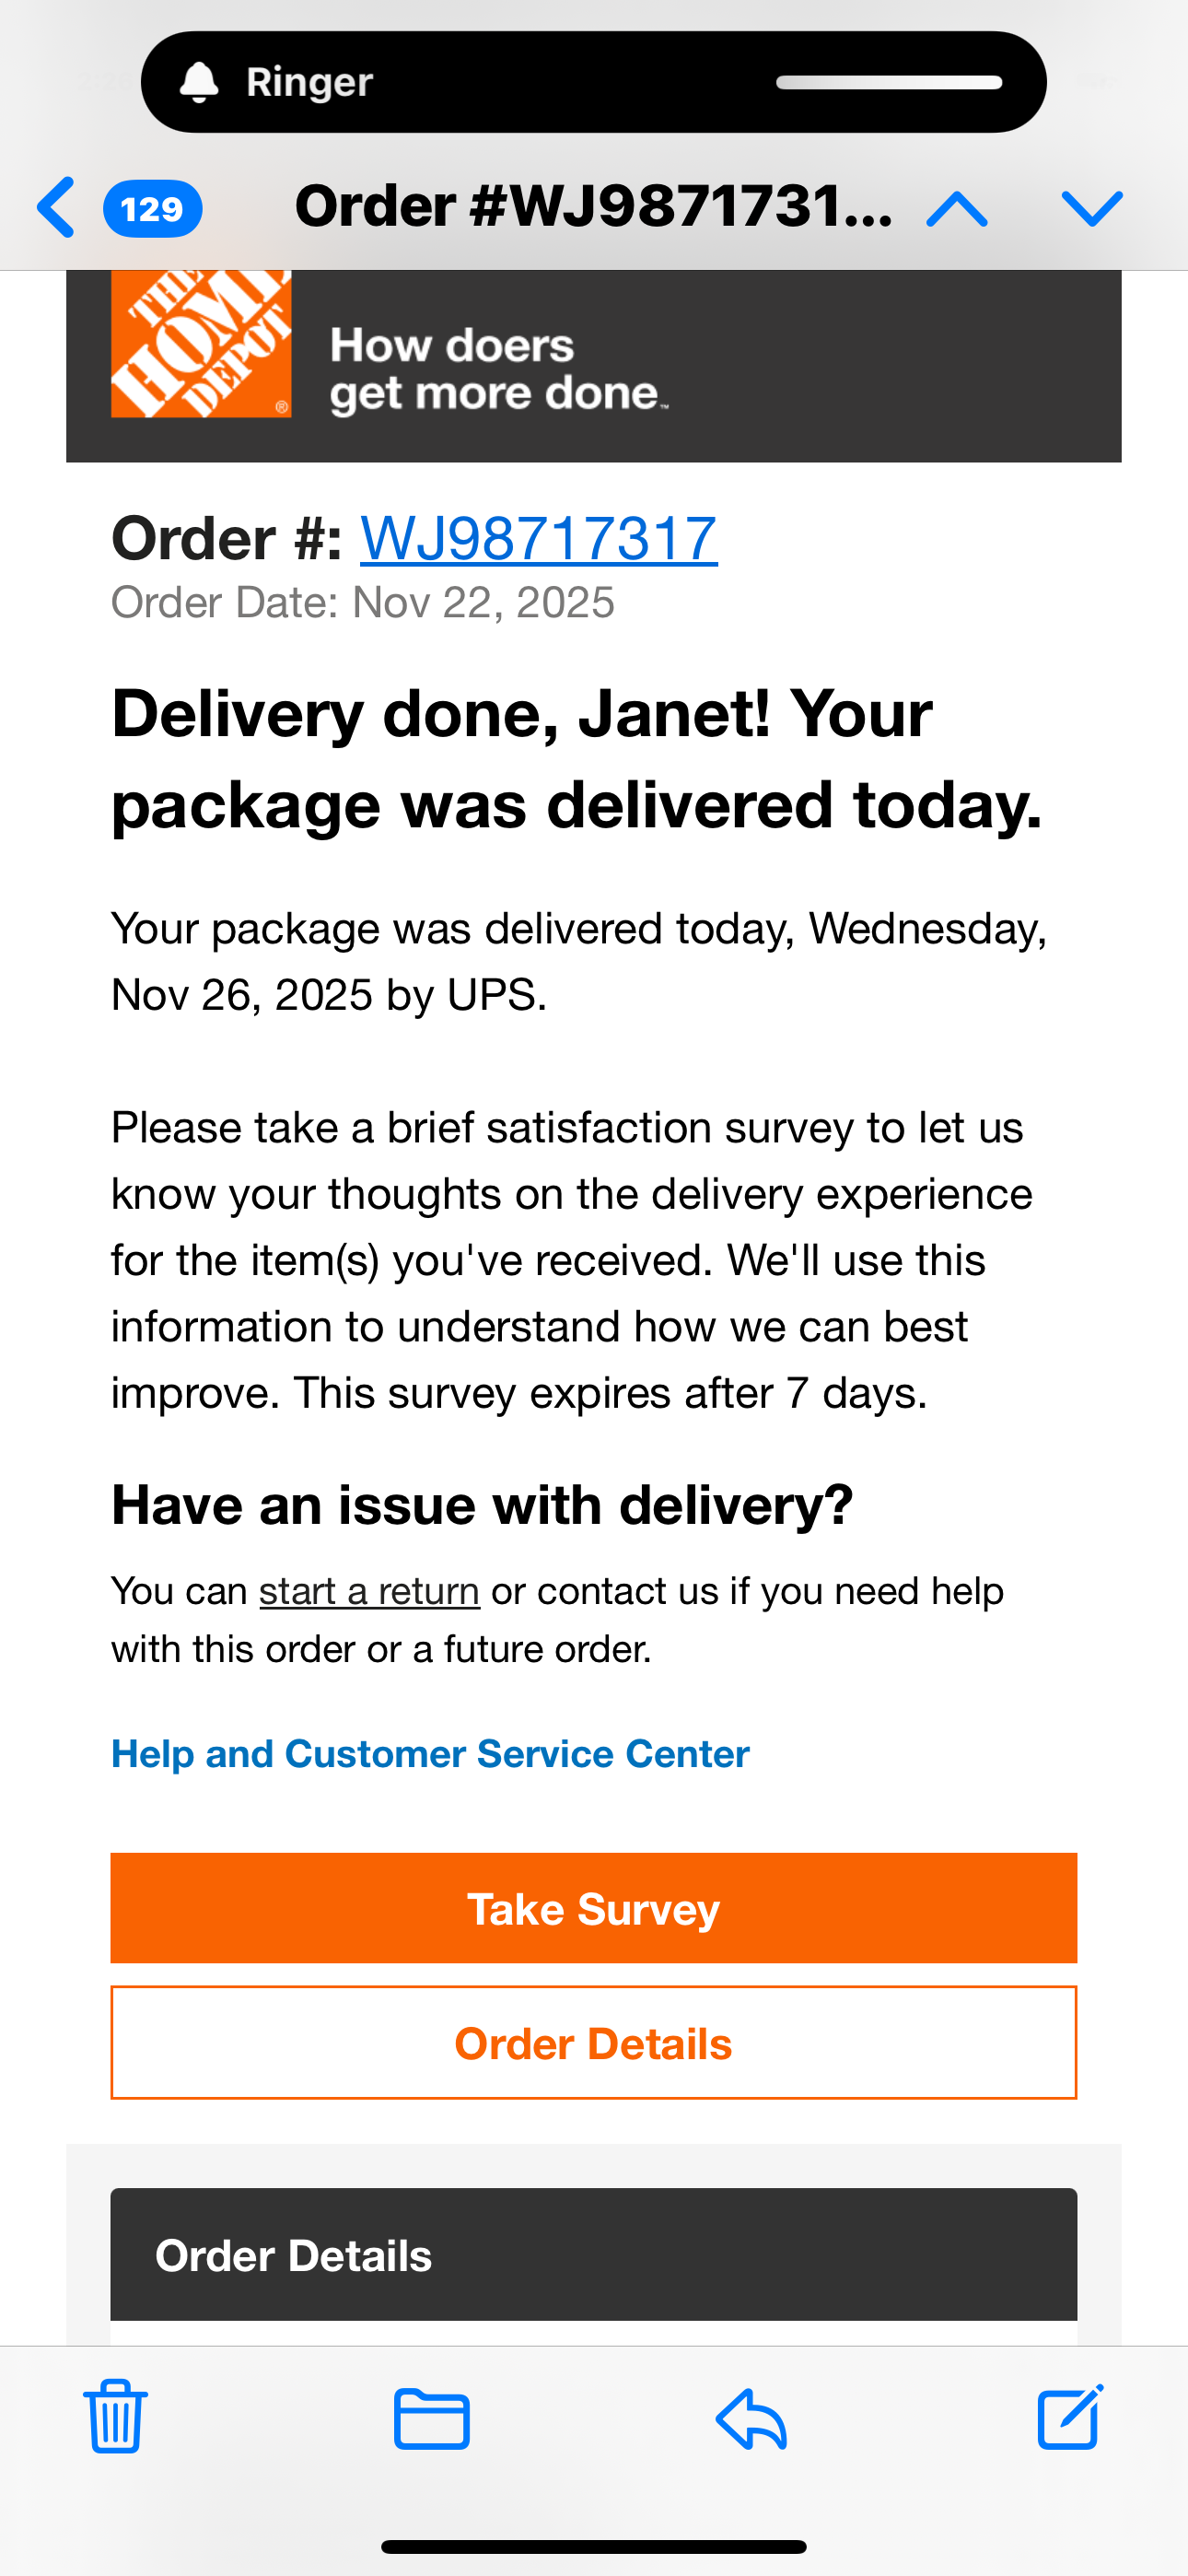Image resolution: width=1188 pixels, height=2576 pixels.
Task: Open the start a return link
Action: [x=370, y=1591]
